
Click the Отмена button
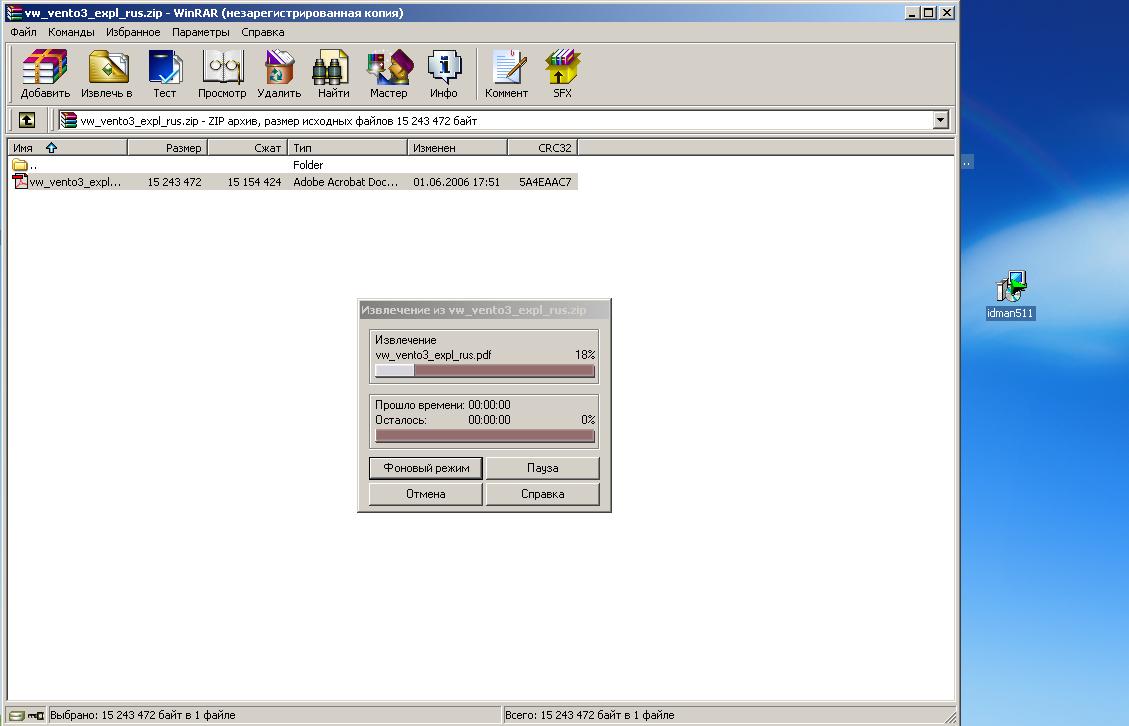tap(426, 494)
